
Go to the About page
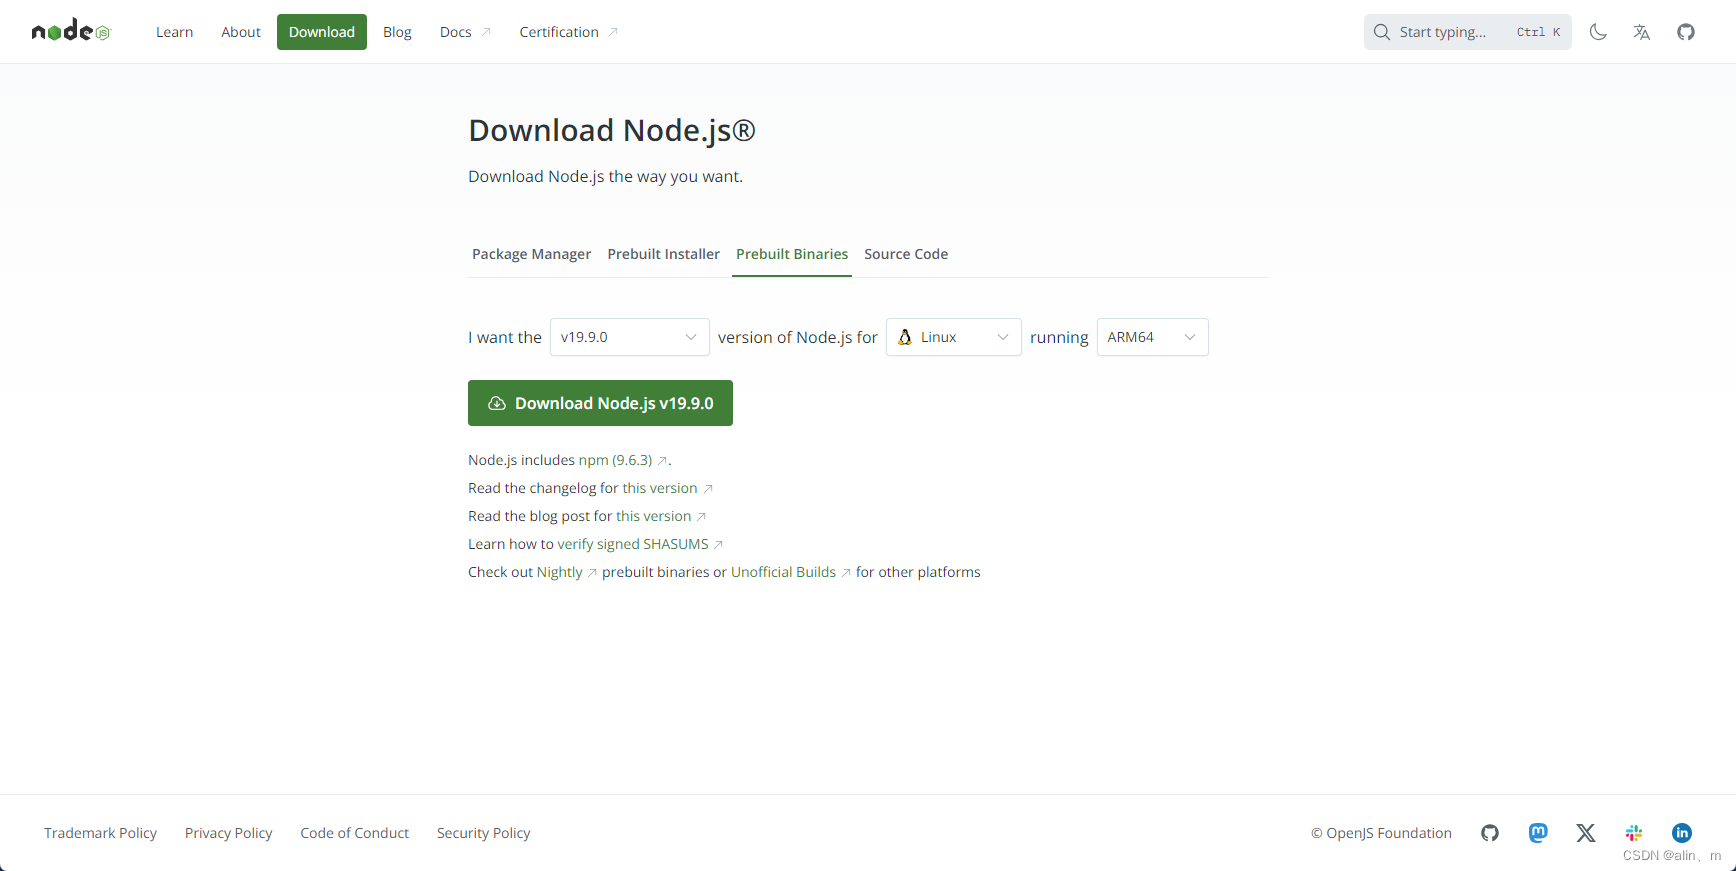[241, 32]
